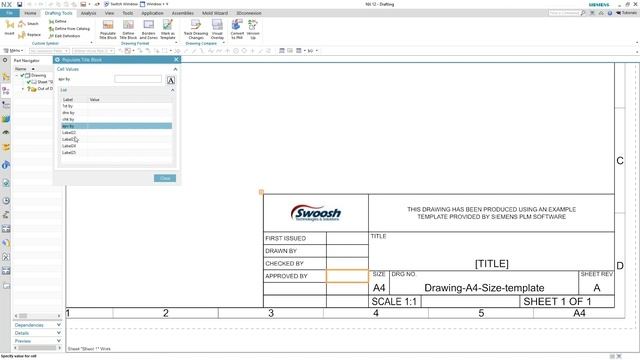Open the File tab
The image size is (640, 360).
tap(9, 13)
